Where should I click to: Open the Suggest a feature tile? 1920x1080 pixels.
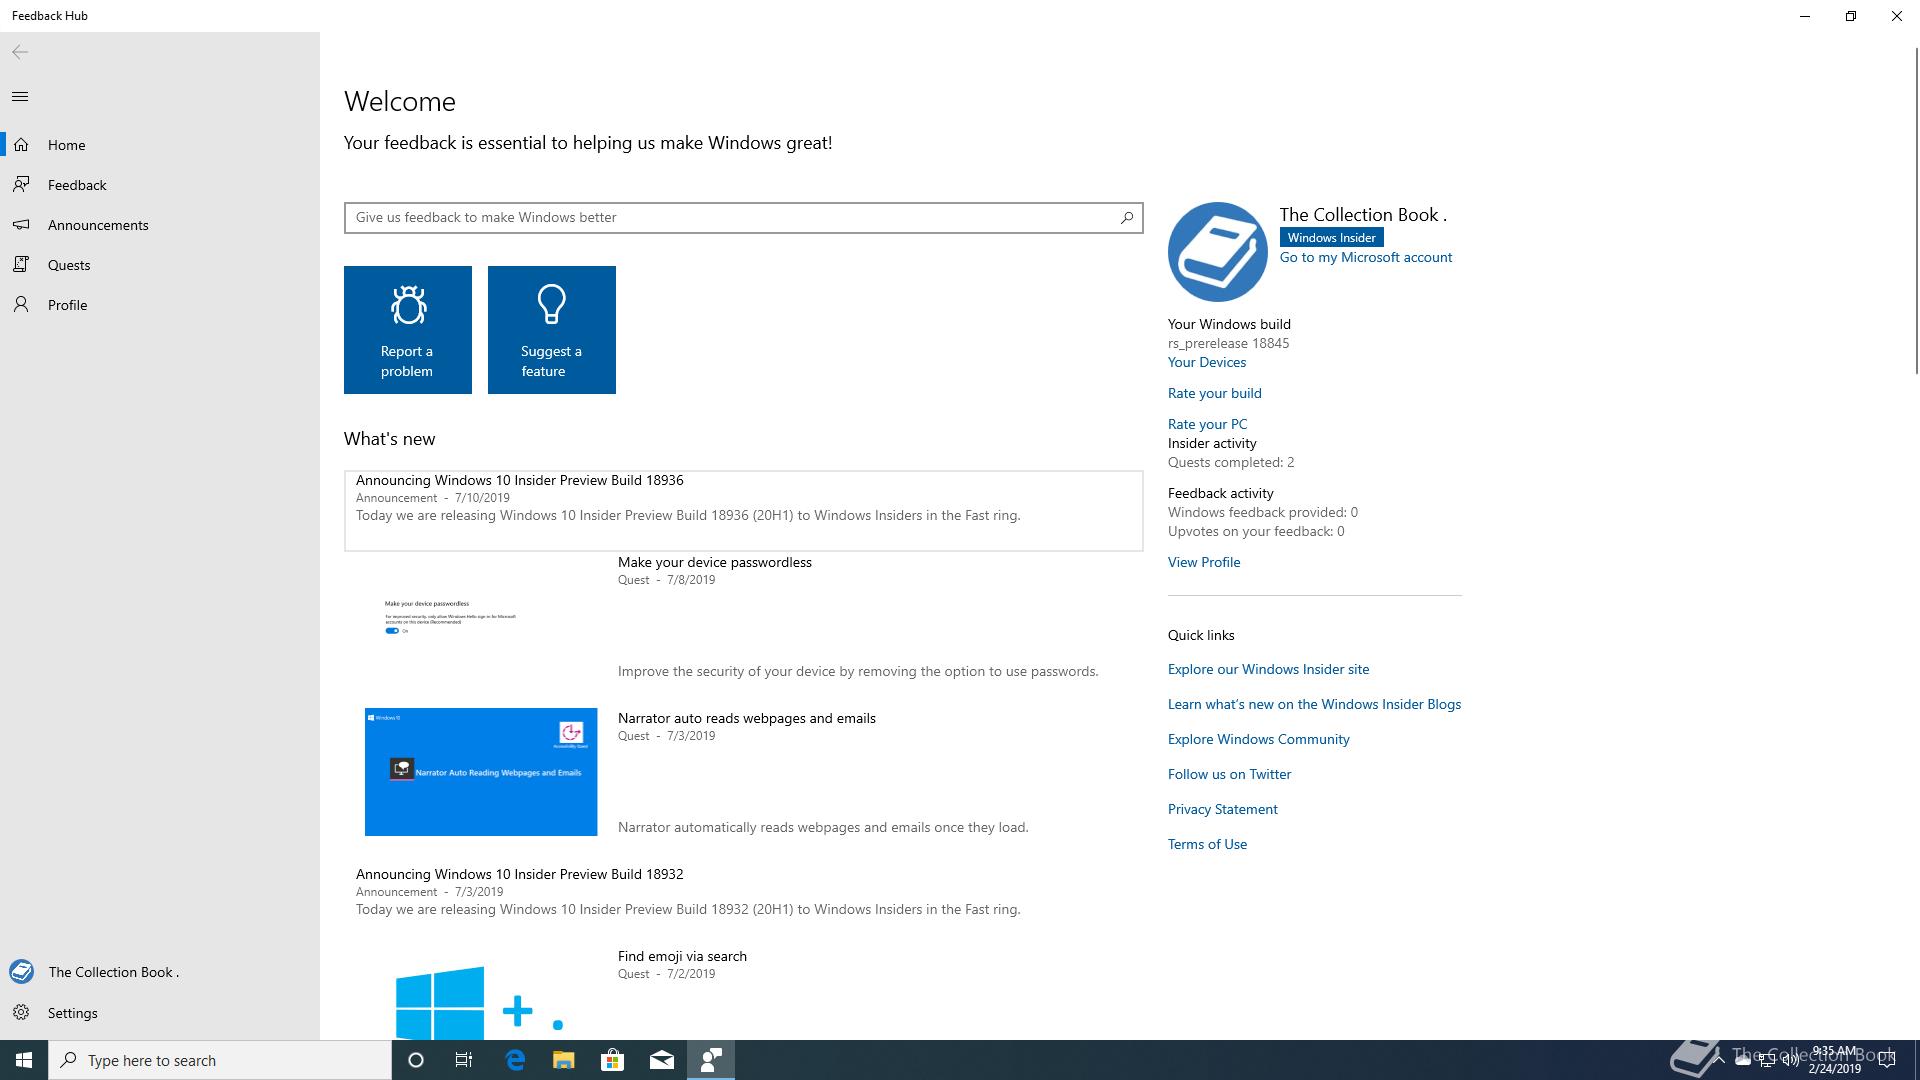552,330
